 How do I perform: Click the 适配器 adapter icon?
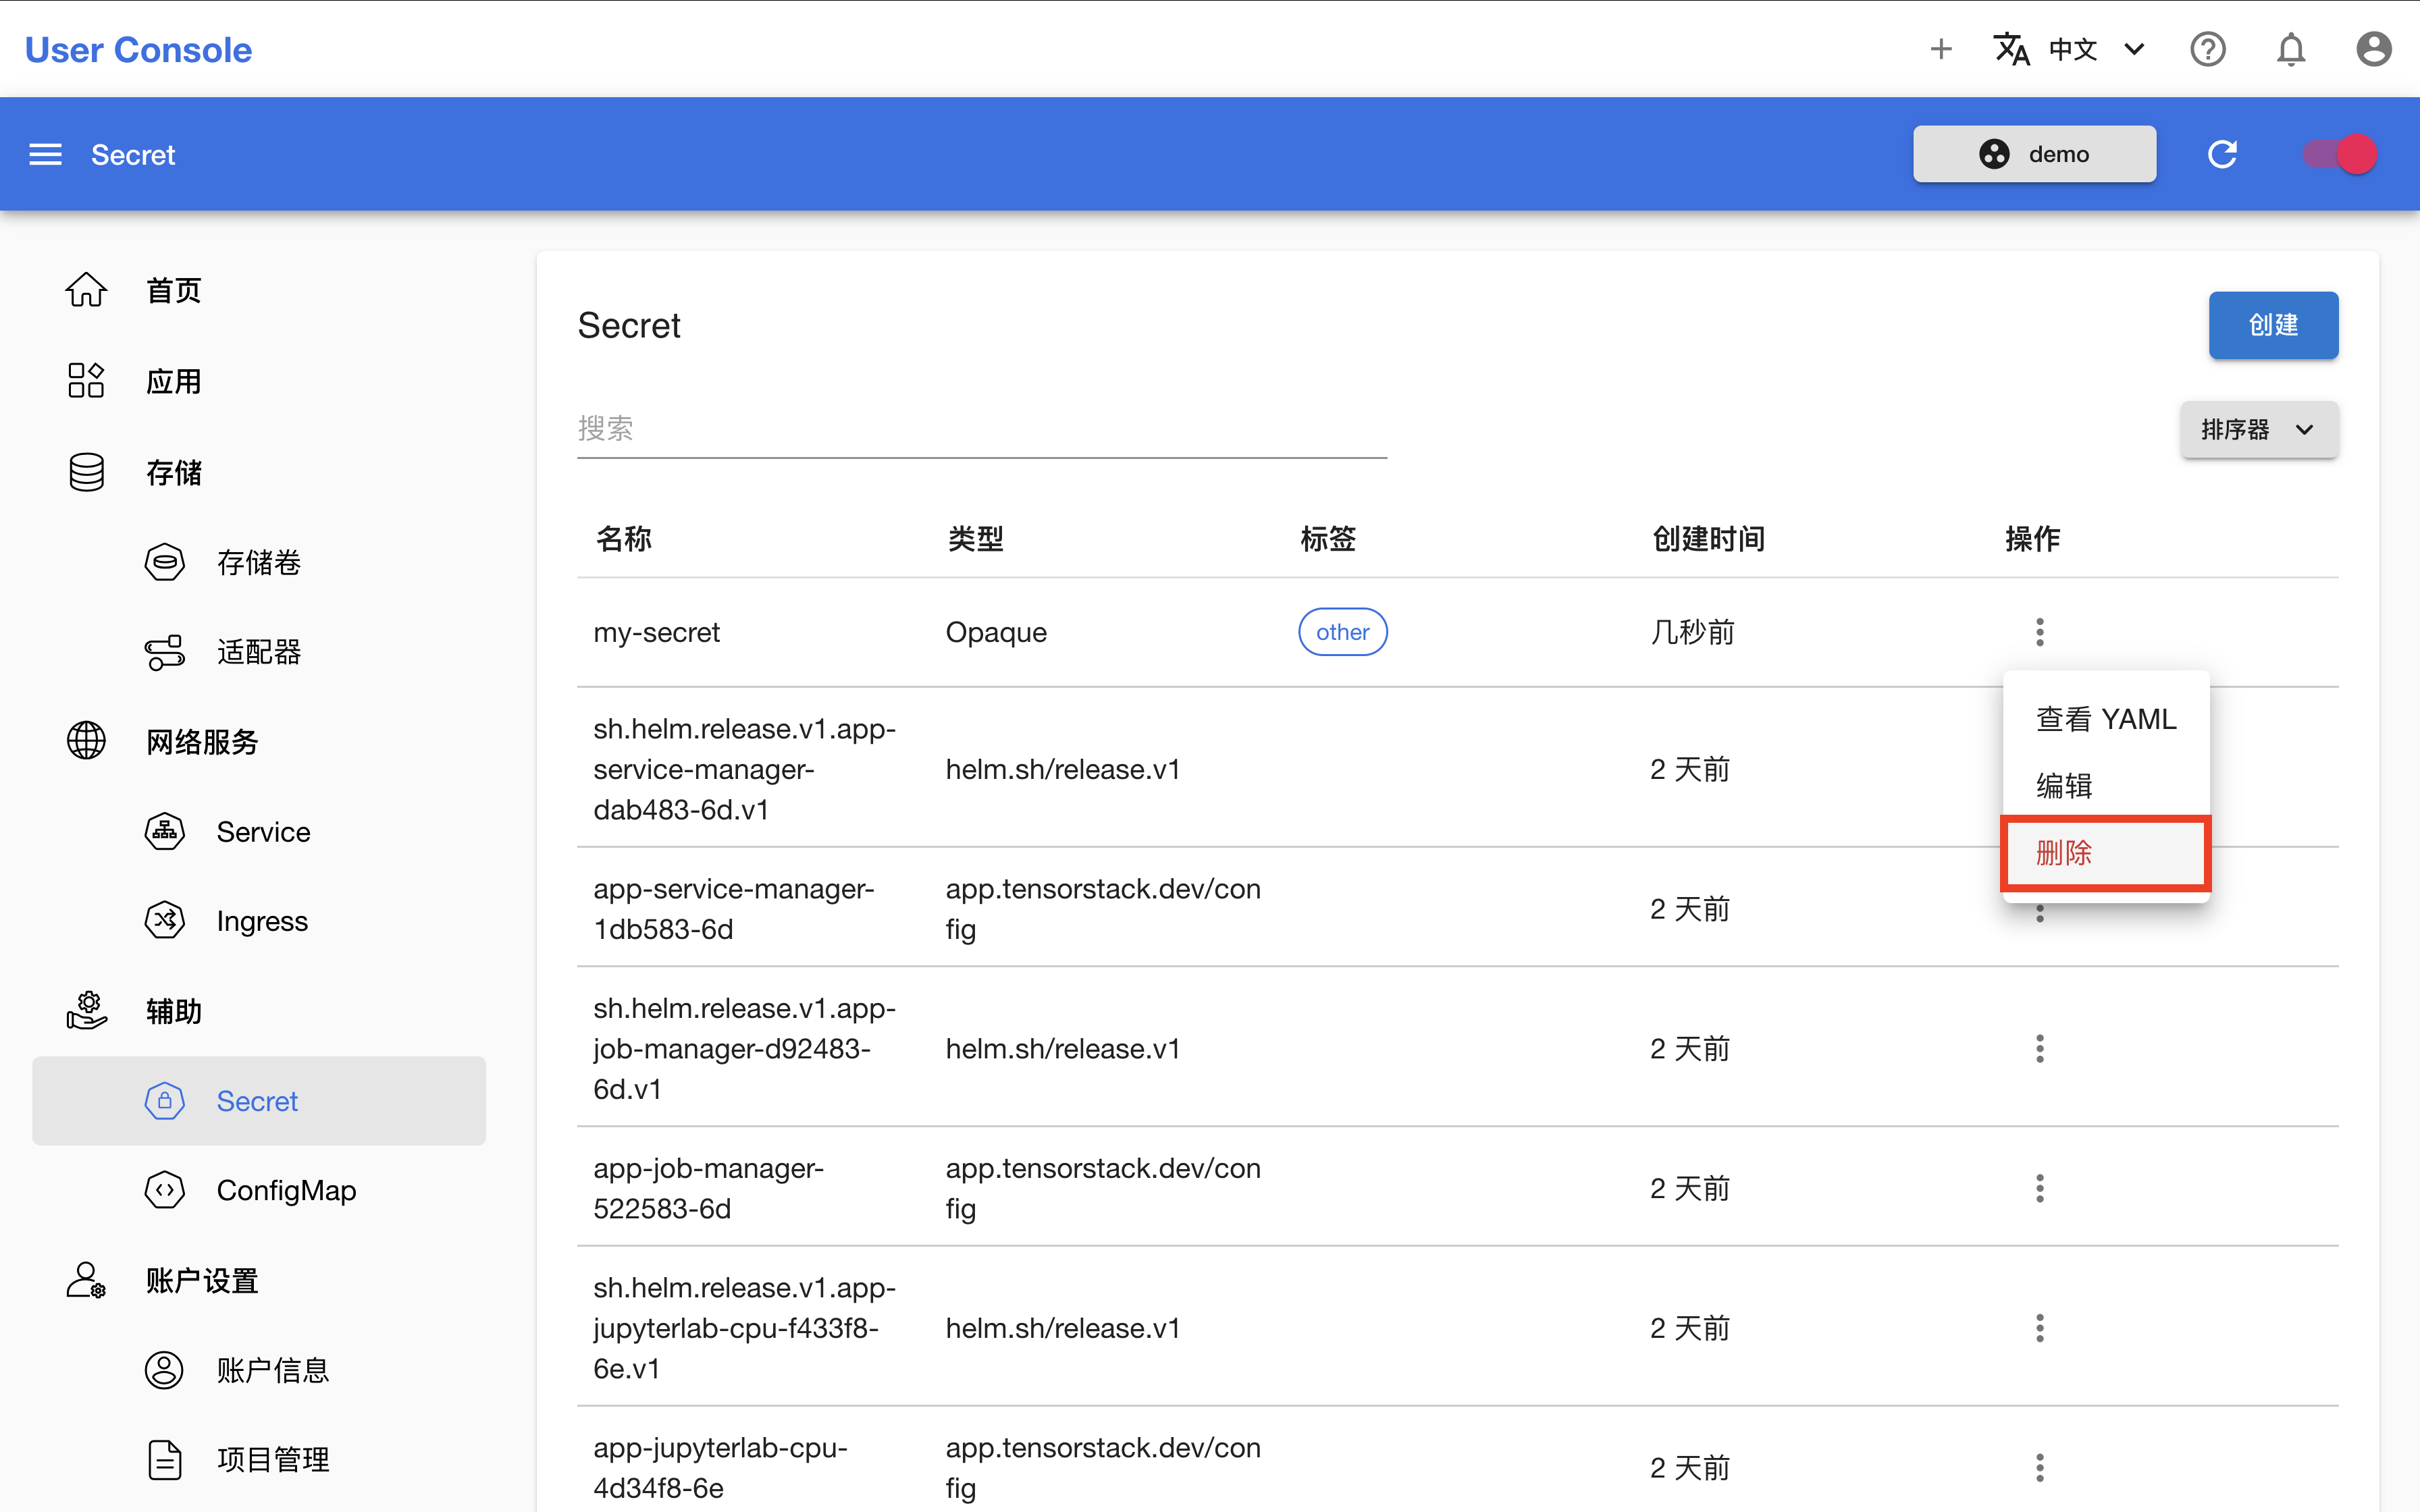point(164,652)
